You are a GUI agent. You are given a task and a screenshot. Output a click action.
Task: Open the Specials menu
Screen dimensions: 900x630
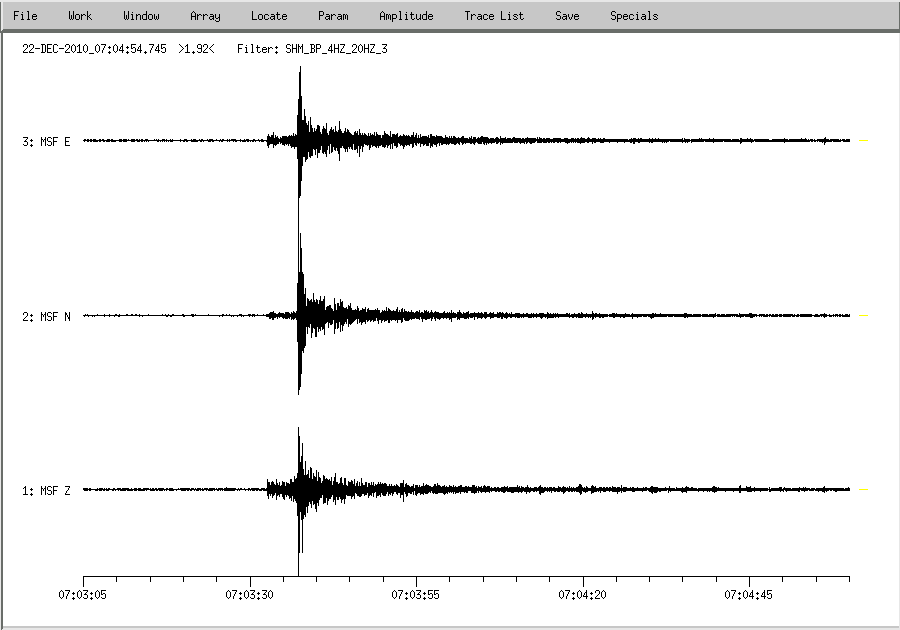(x=634, y=16)
